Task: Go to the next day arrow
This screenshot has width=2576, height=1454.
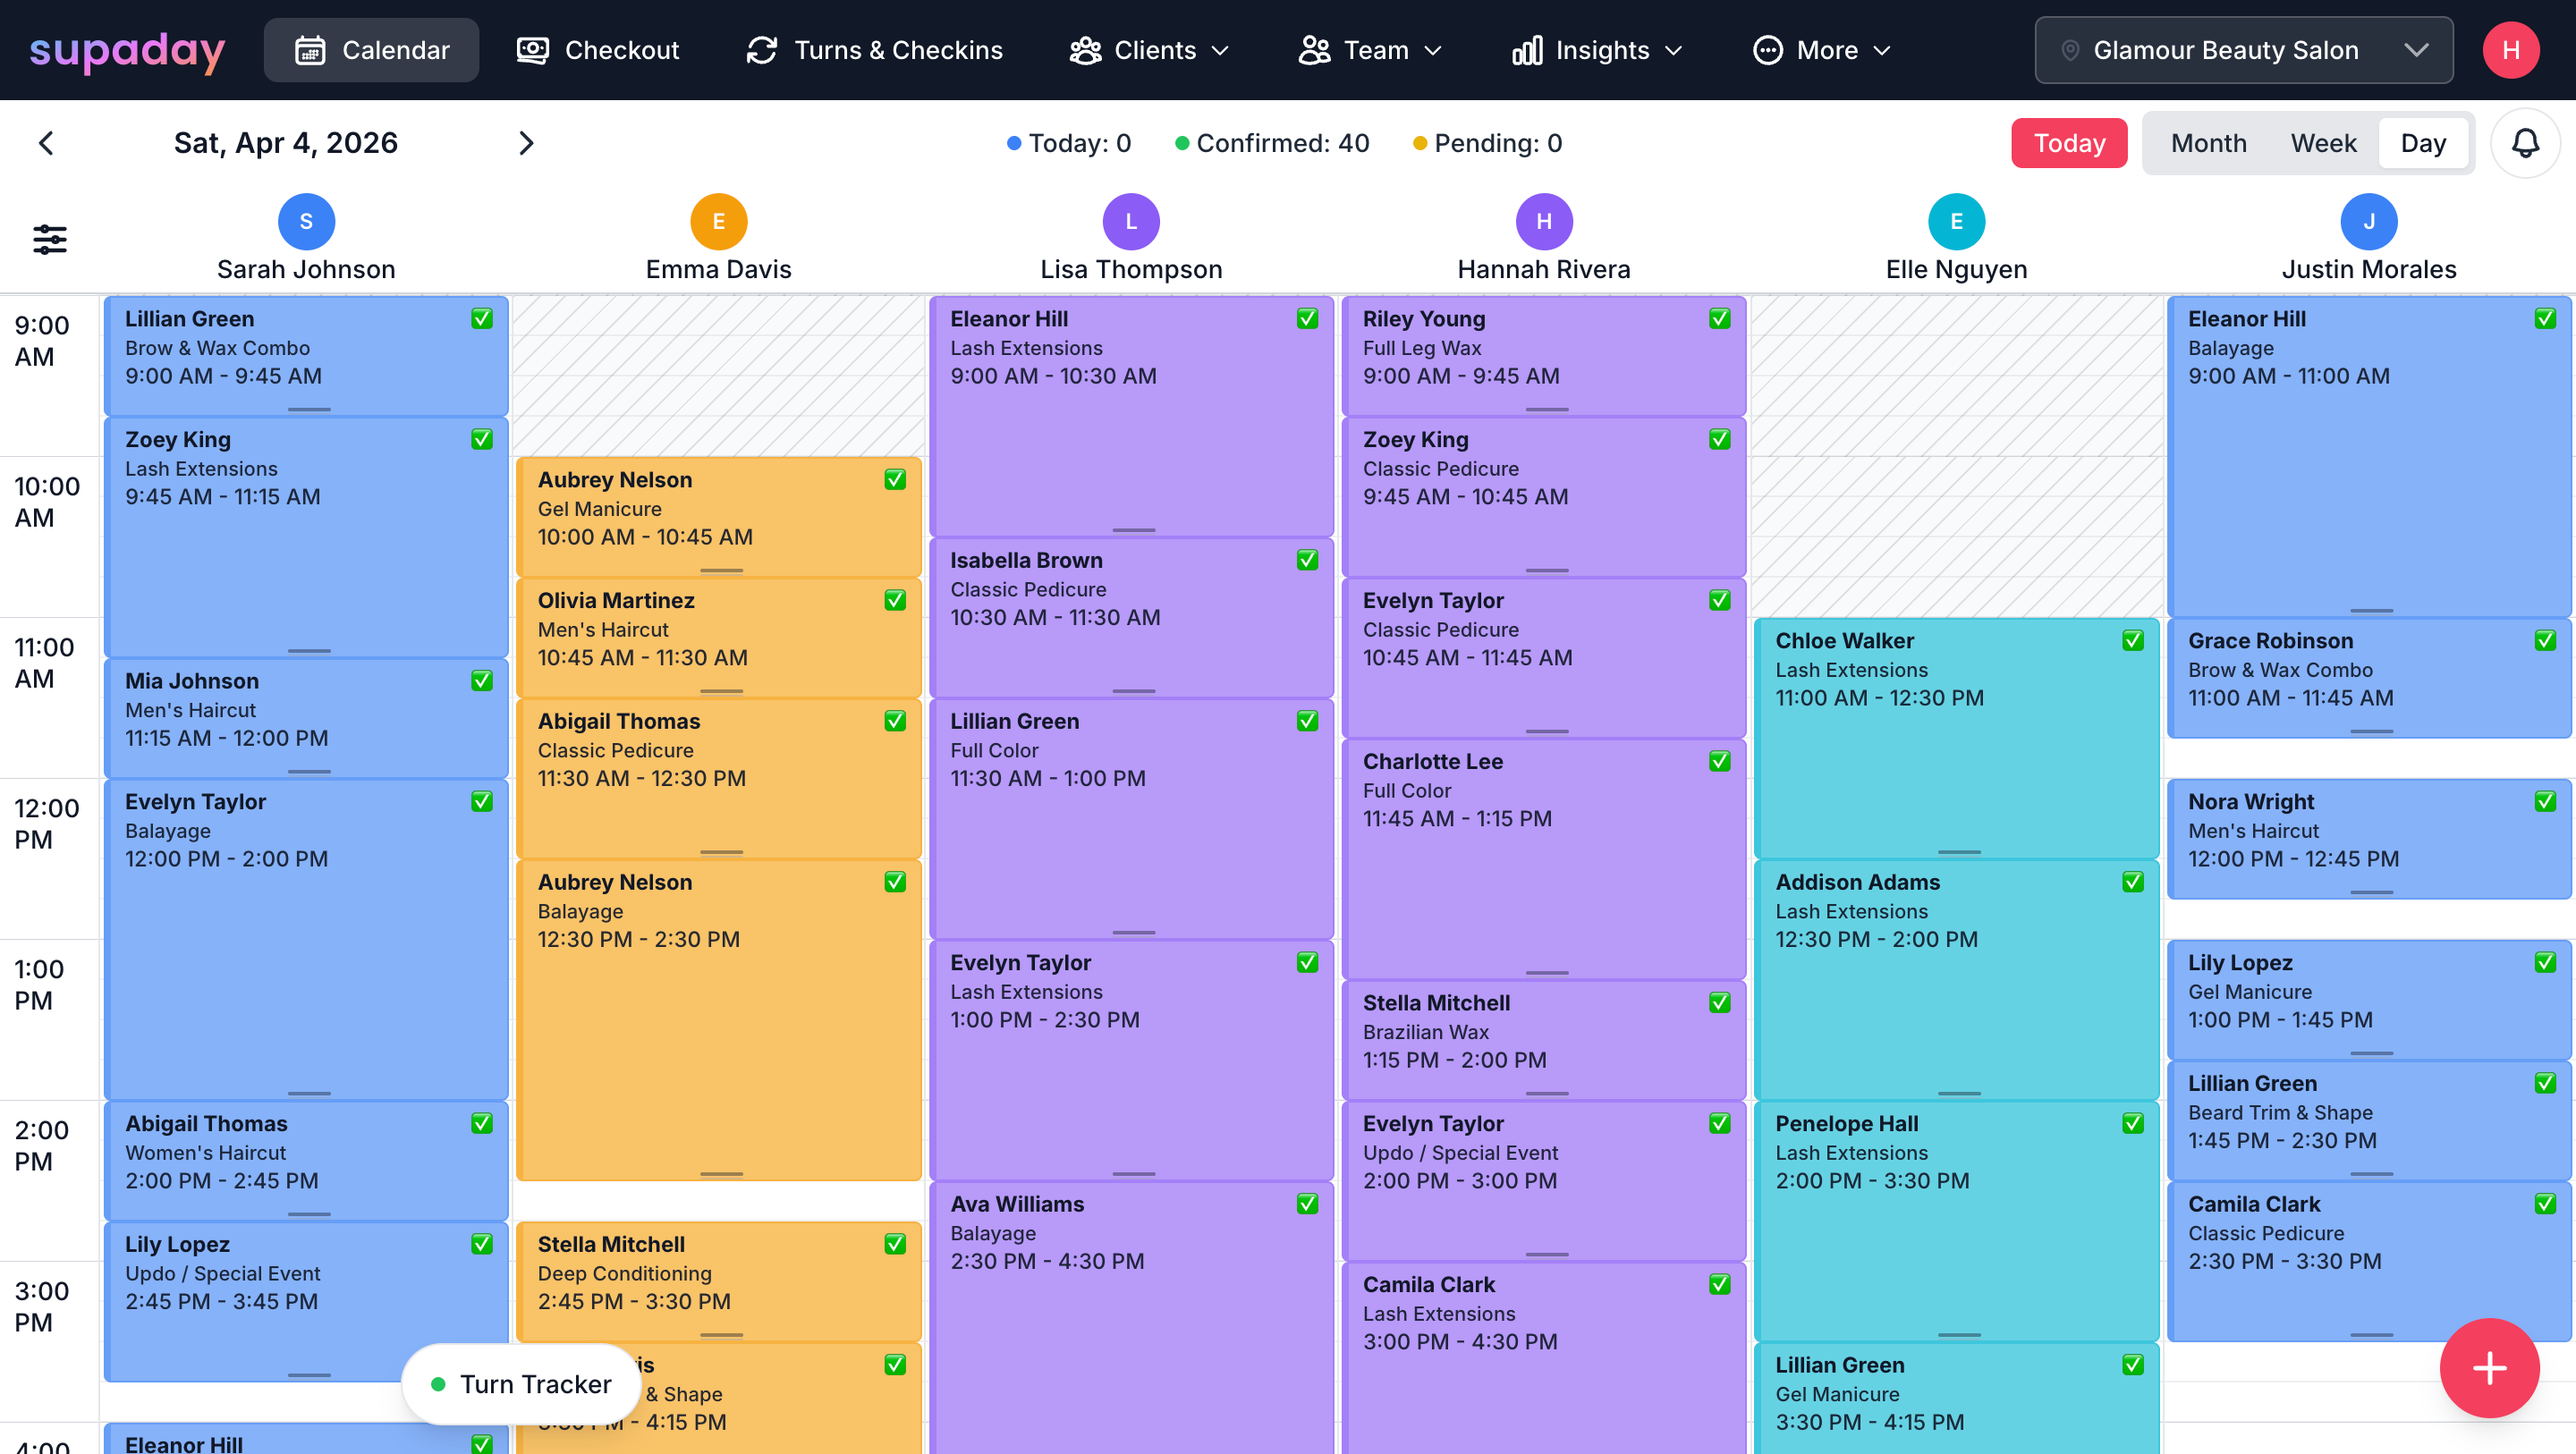Action: (526, 143)
